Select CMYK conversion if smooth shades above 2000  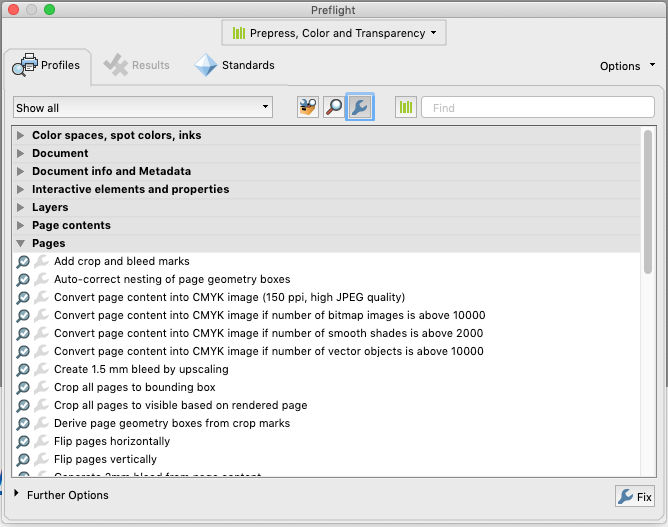269,333
